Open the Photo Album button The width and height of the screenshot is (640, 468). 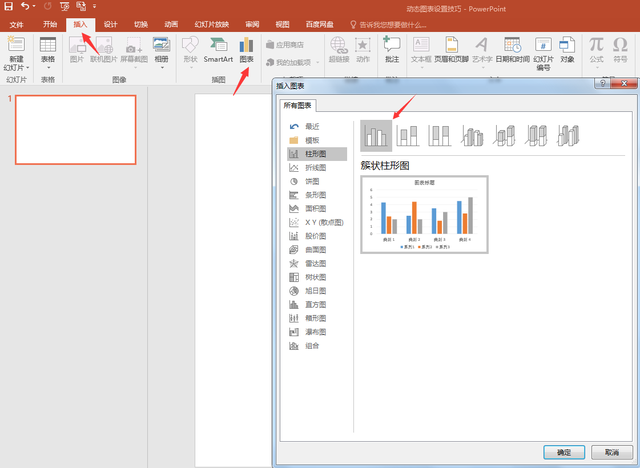coord(162,52)
